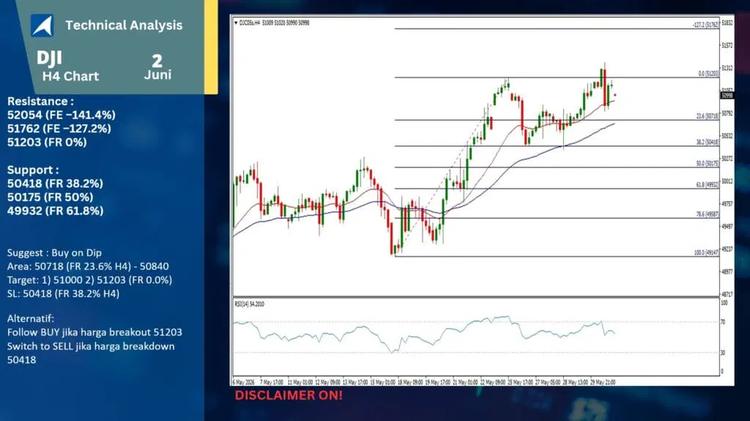Image resolution: width=750 pixels, height=421 pixels.
Task: Click the 49757 price axis label
Action: (x=727, y=204)
